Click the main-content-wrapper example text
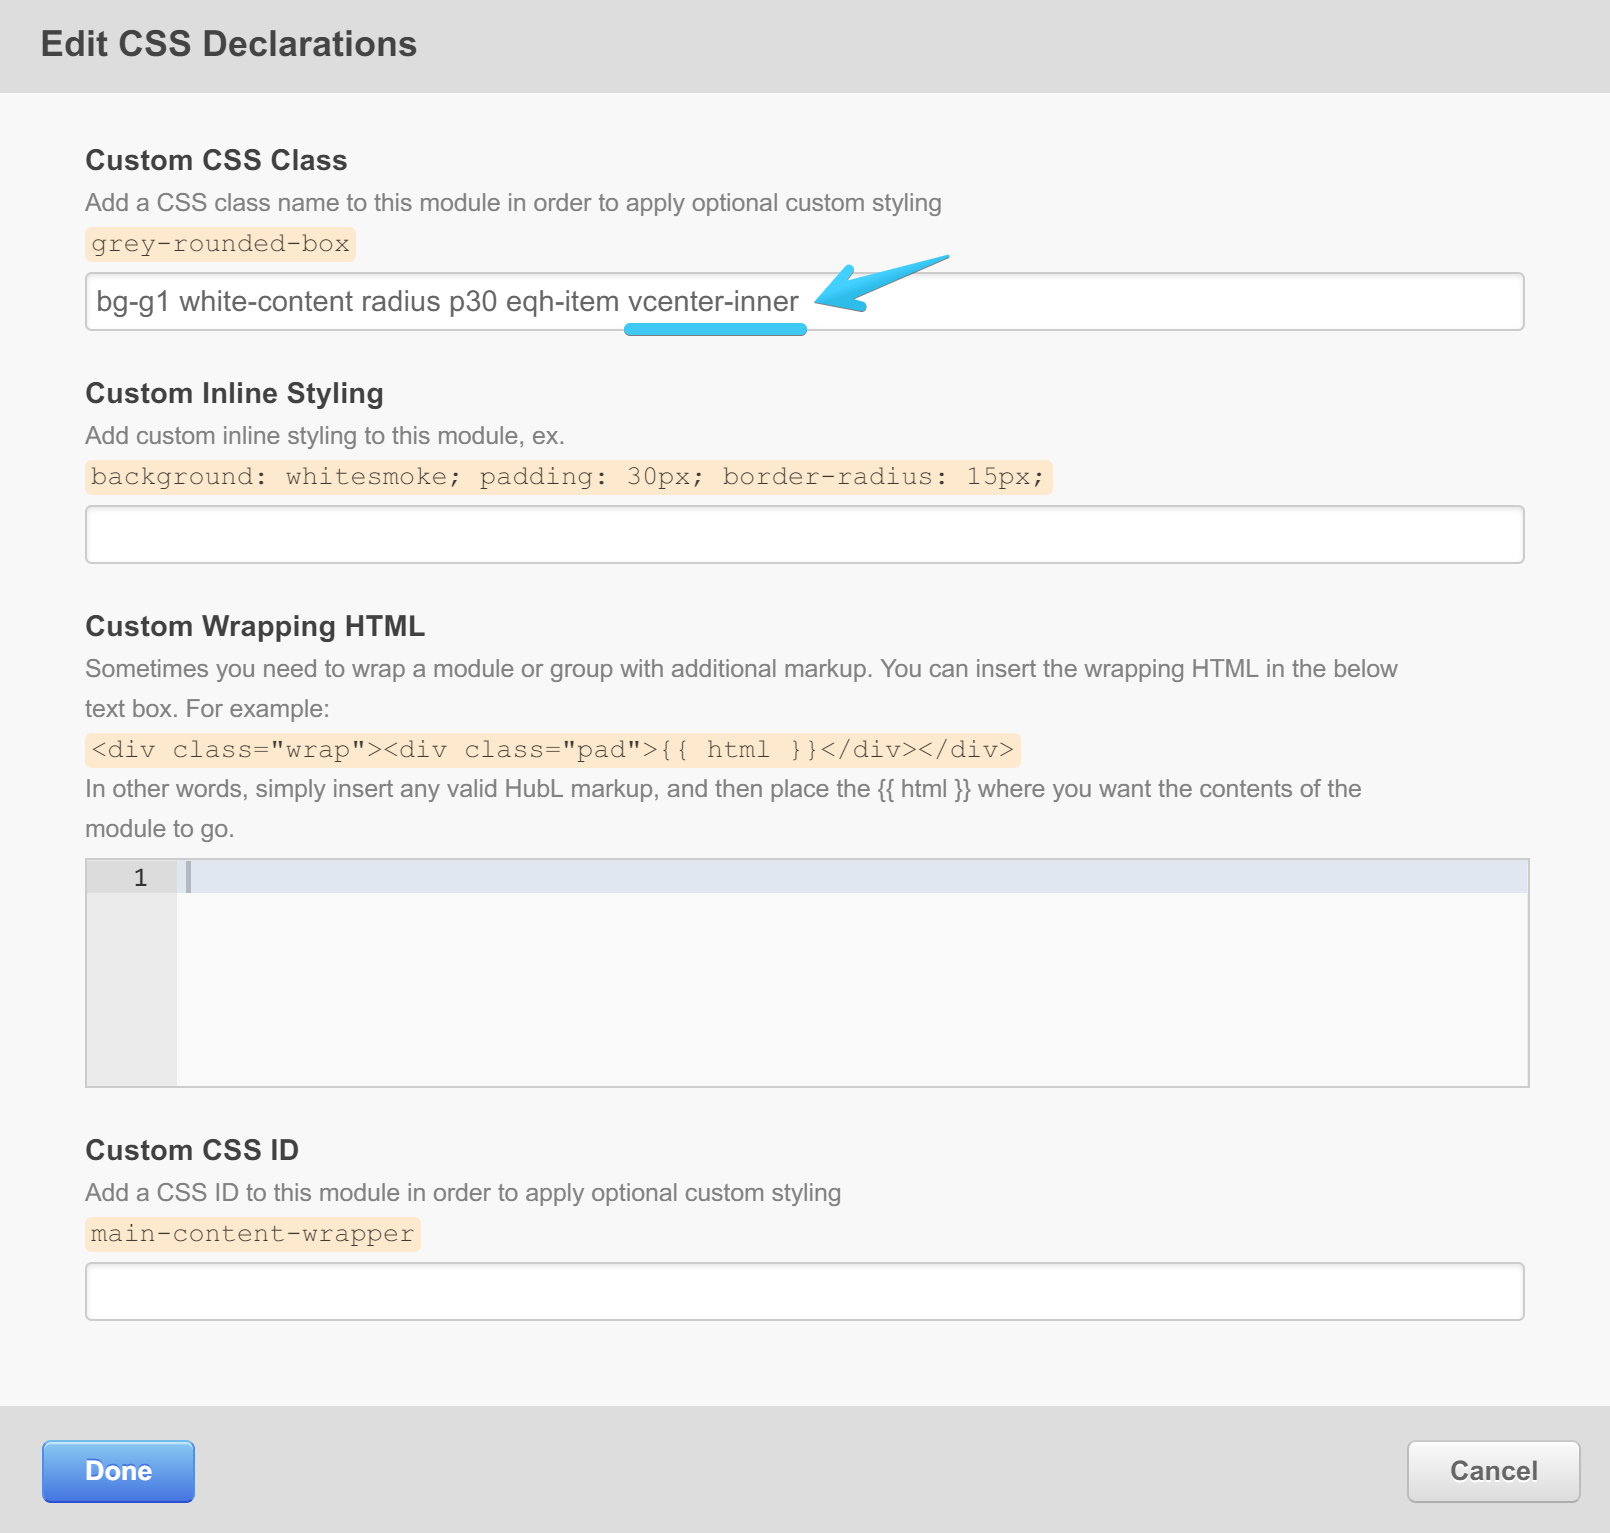1610x1533 pixels. pyautogui.click(x=252, y=1234)
